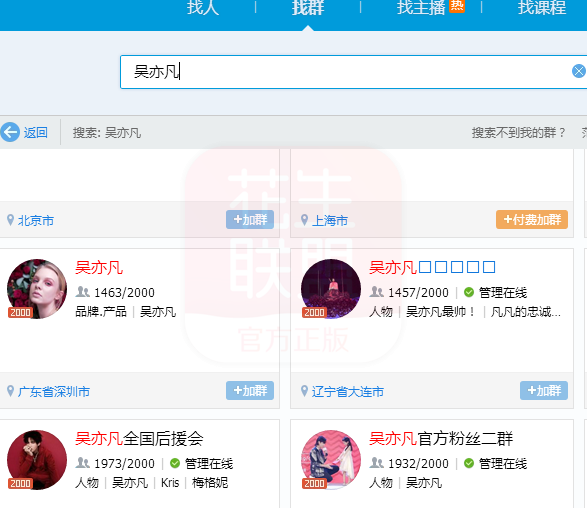The height and width of the screenshot is (508, 587).
Task: Click the location pin next to 上海市
Action: coord(304,220)
